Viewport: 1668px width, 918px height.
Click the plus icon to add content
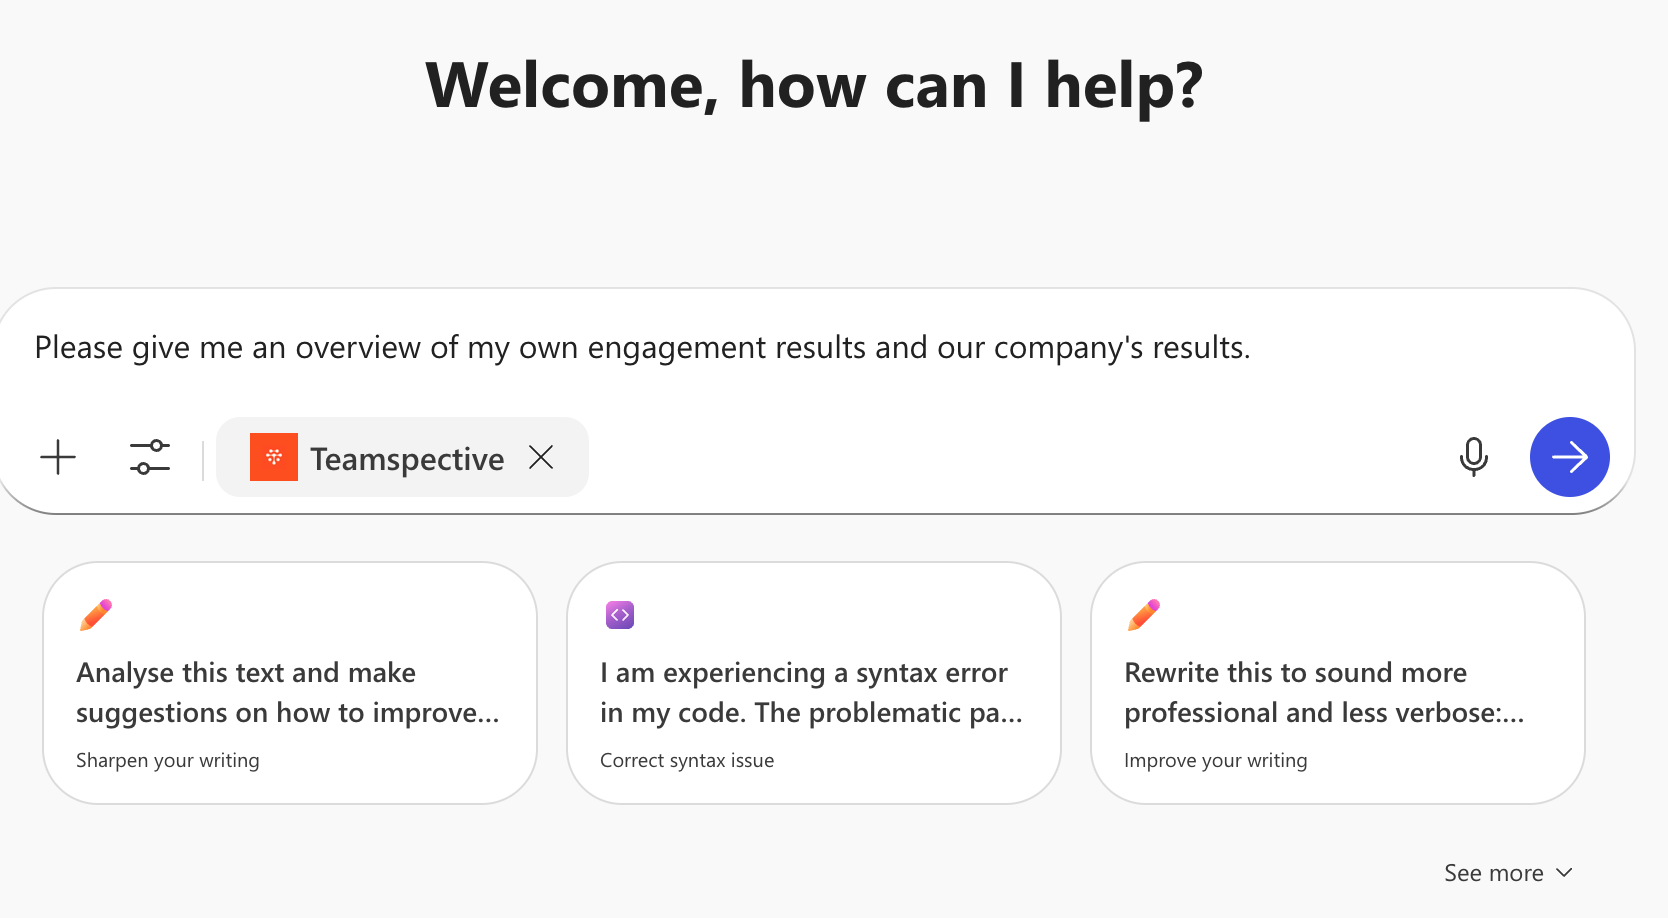(x=57, y=457)
